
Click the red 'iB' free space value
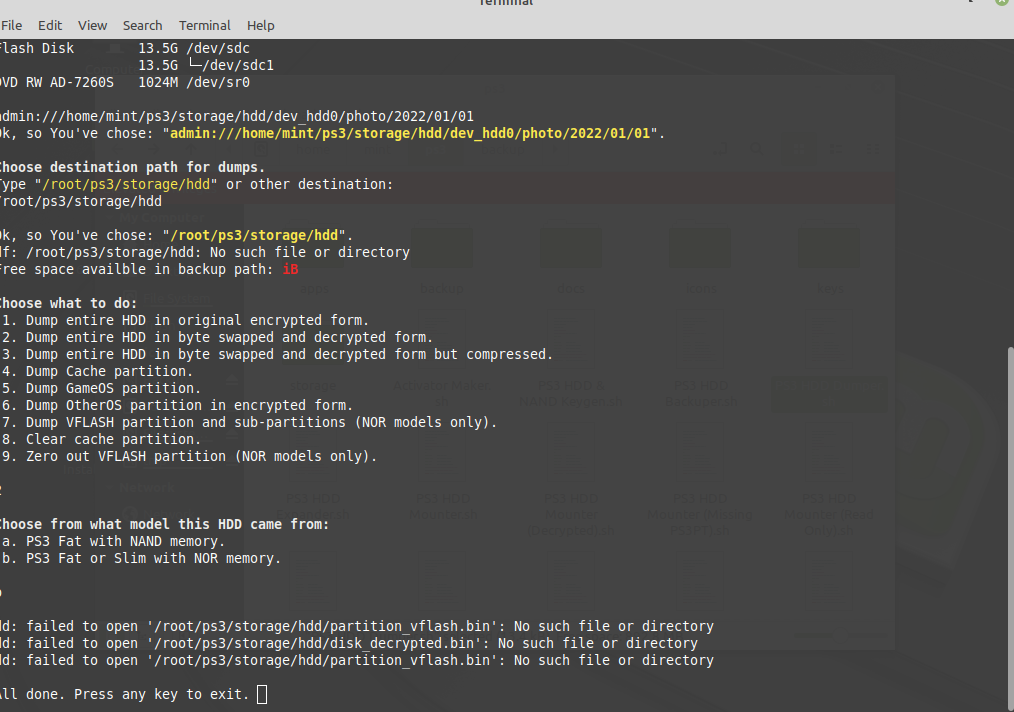[290, 270]
